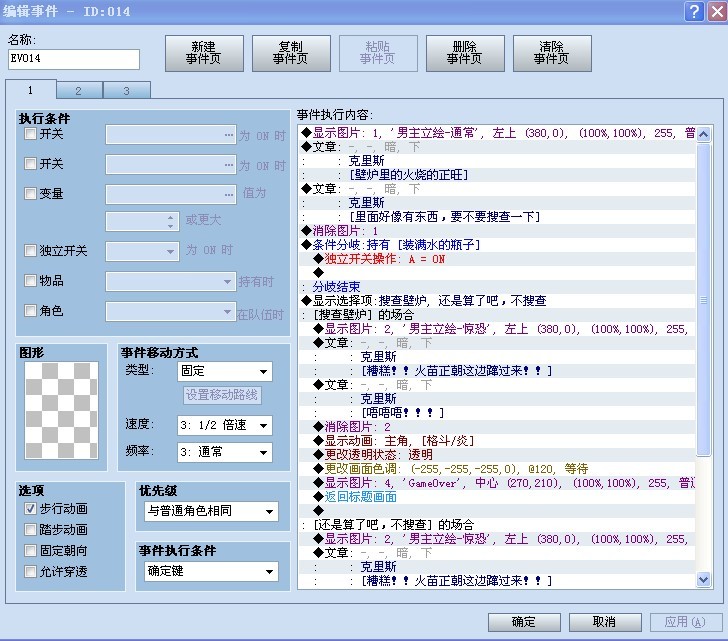
Task: Switch to event page tab 3
Action: click(127, 91)
